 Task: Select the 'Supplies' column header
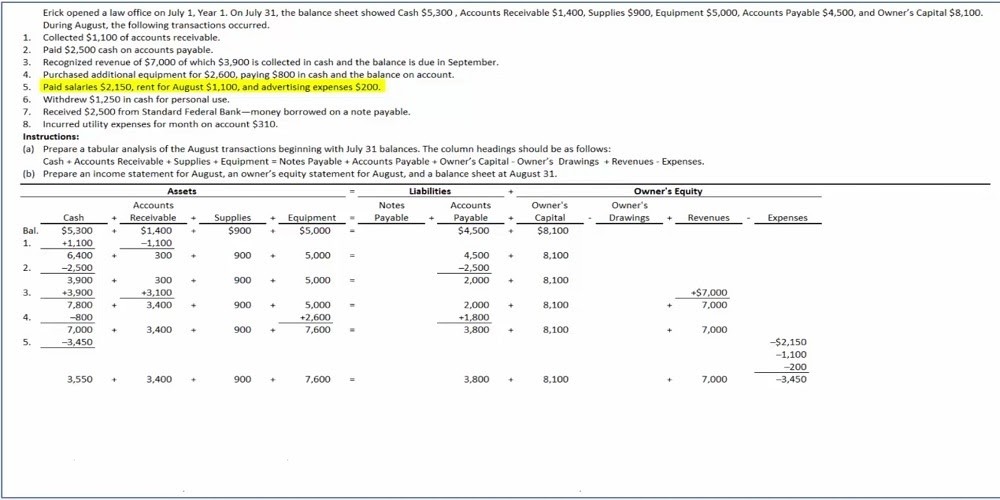(233, 217)
